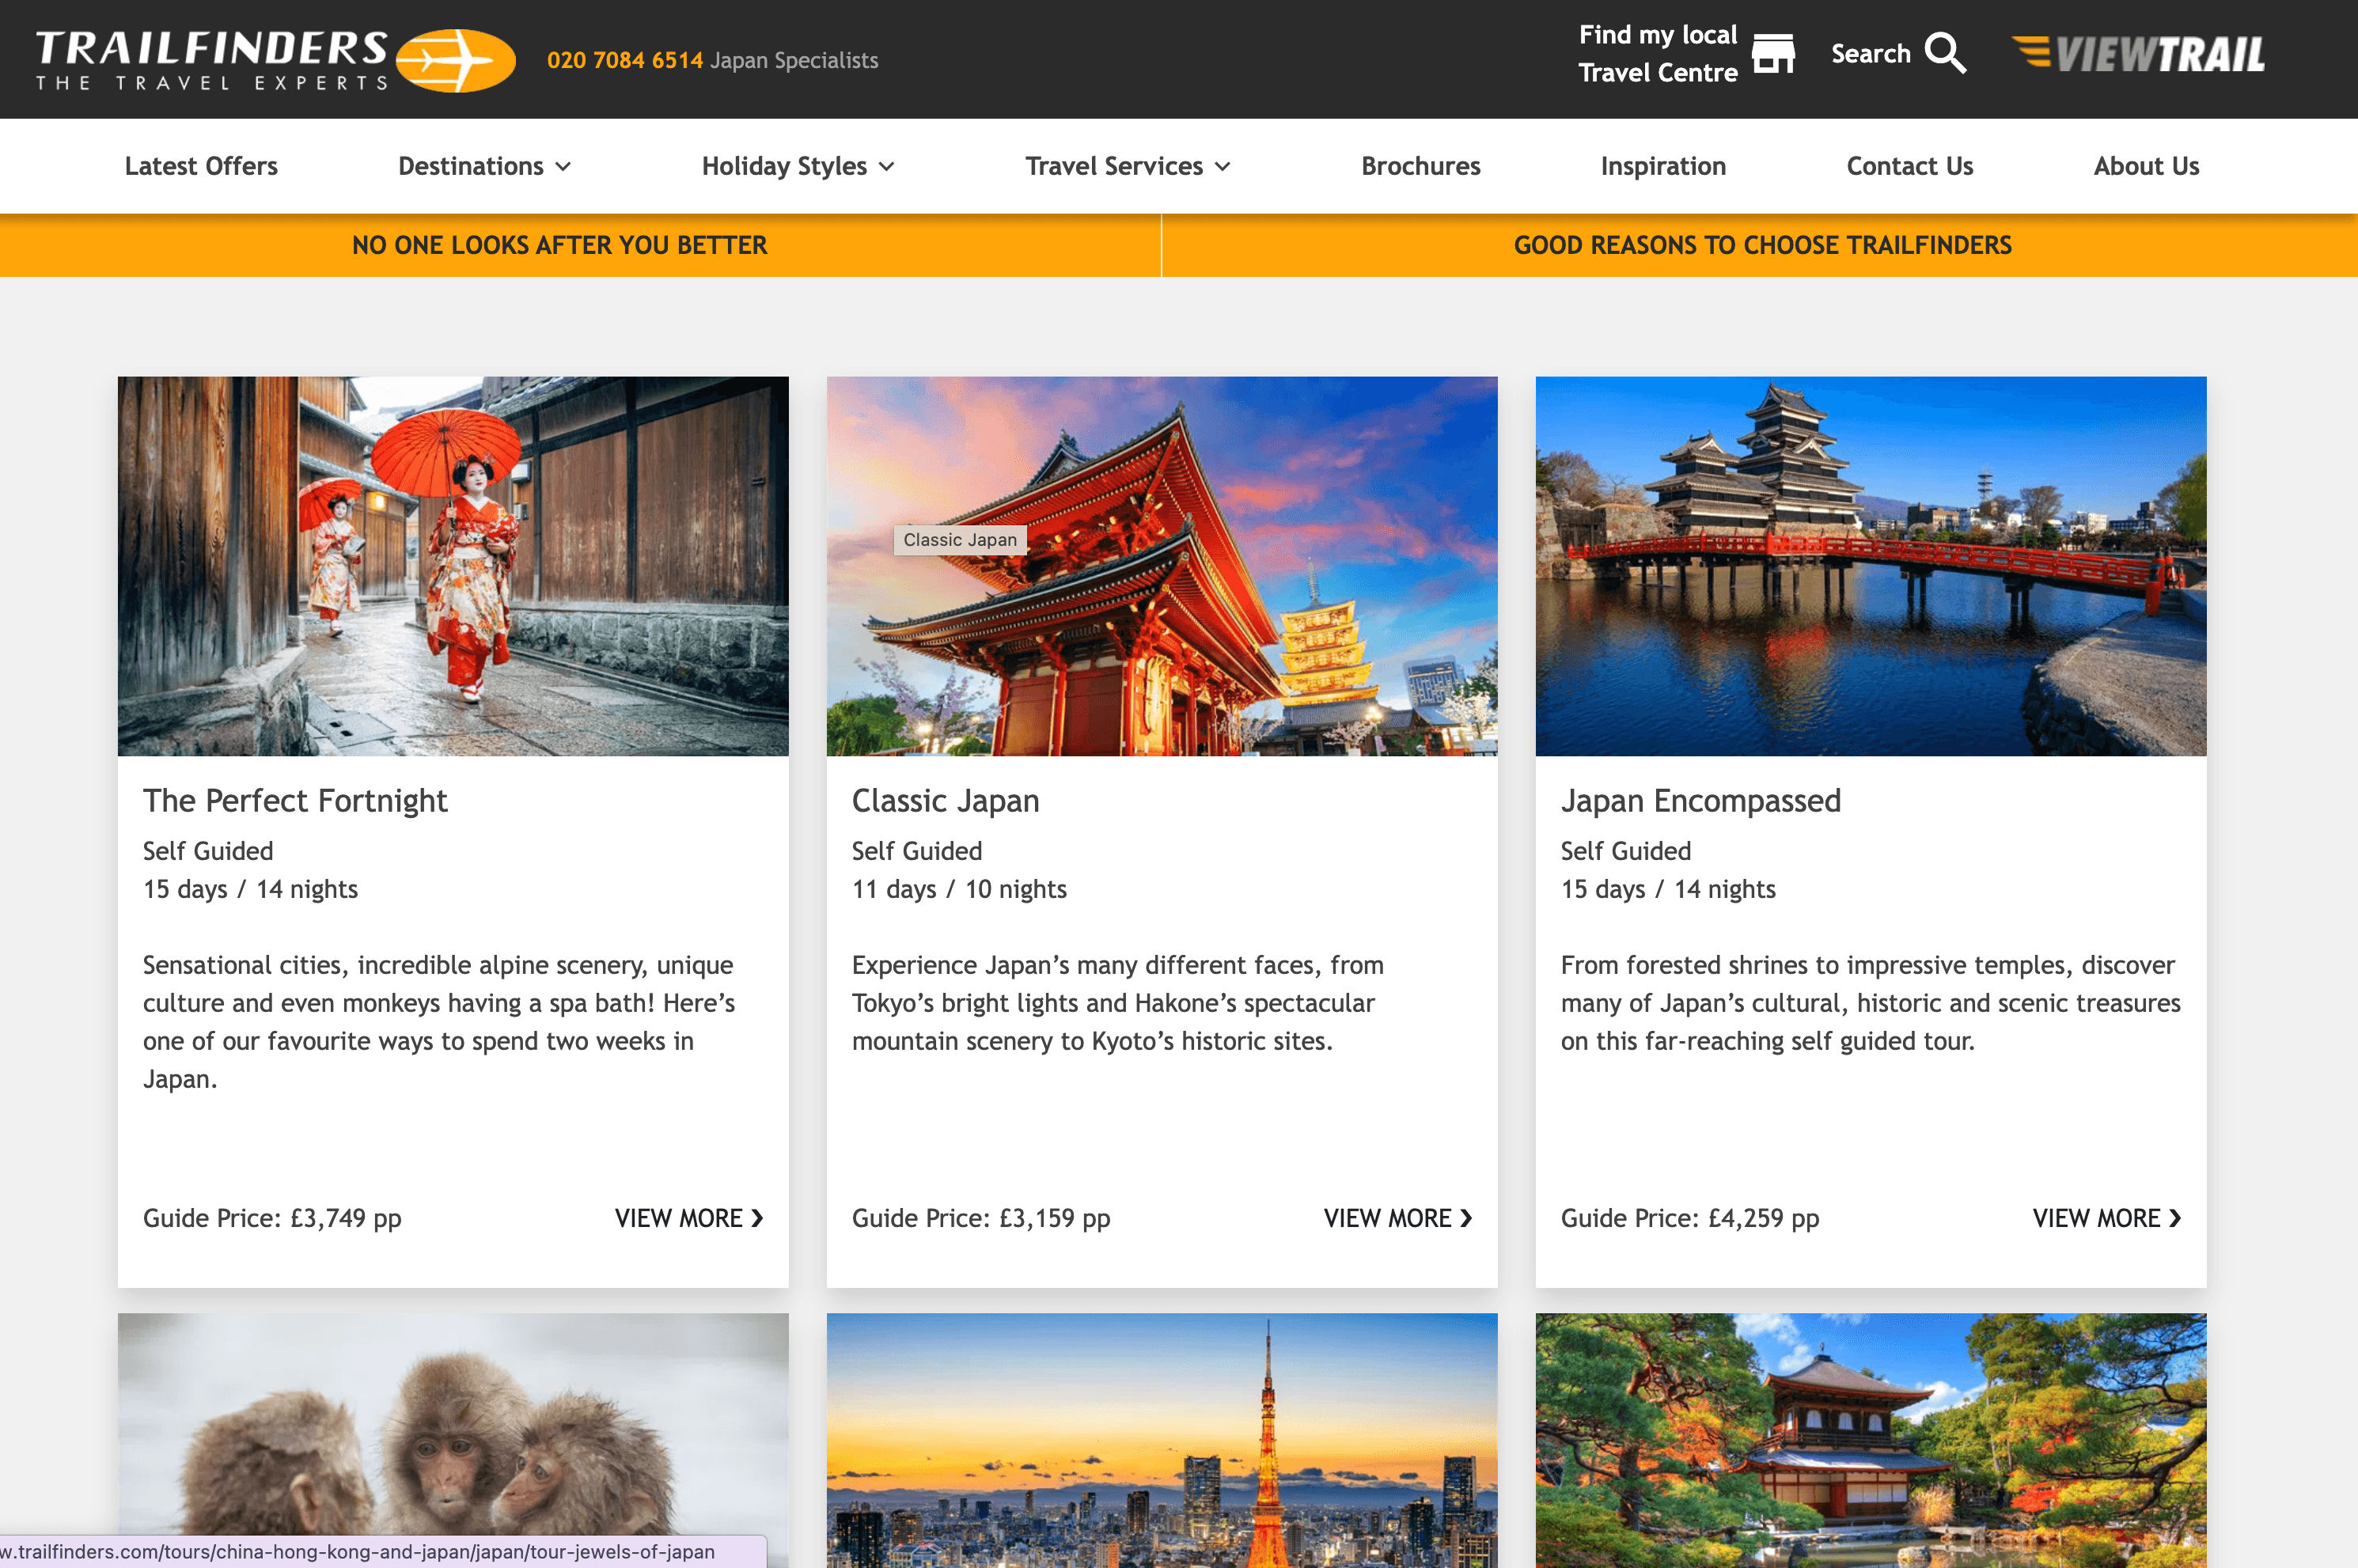2358x1568 pixels.
Task: Click the Trailfinders airplane logo
Action: pos(455,60)
